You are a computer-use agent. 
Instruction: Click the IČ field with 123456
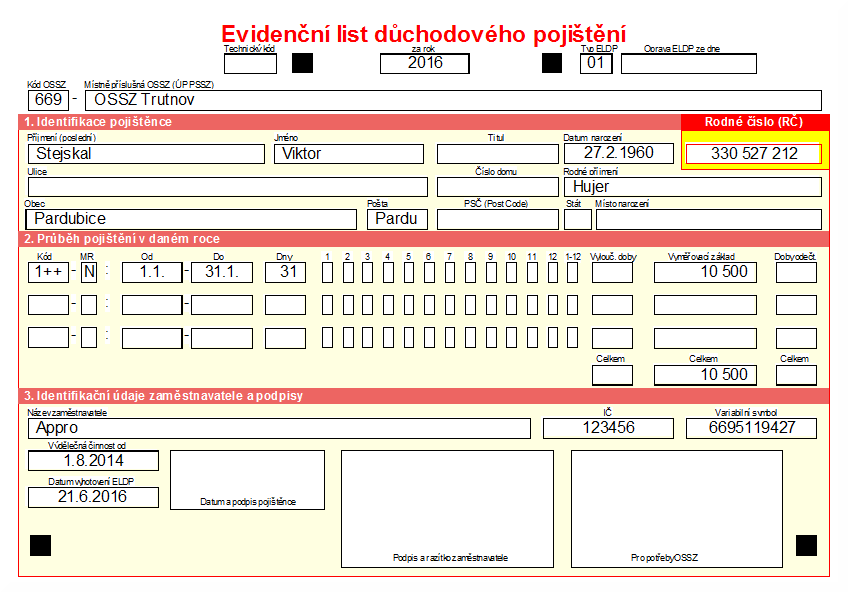pos(608,428)
